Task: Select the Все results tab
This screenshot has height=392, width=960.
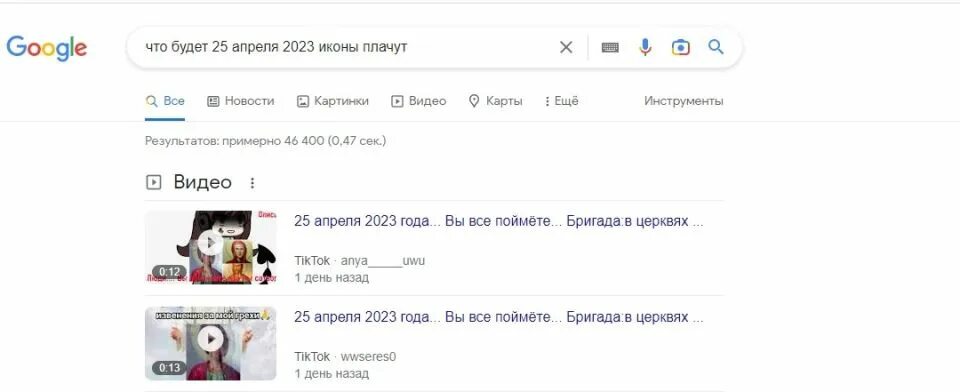Action: coord(165,101)
